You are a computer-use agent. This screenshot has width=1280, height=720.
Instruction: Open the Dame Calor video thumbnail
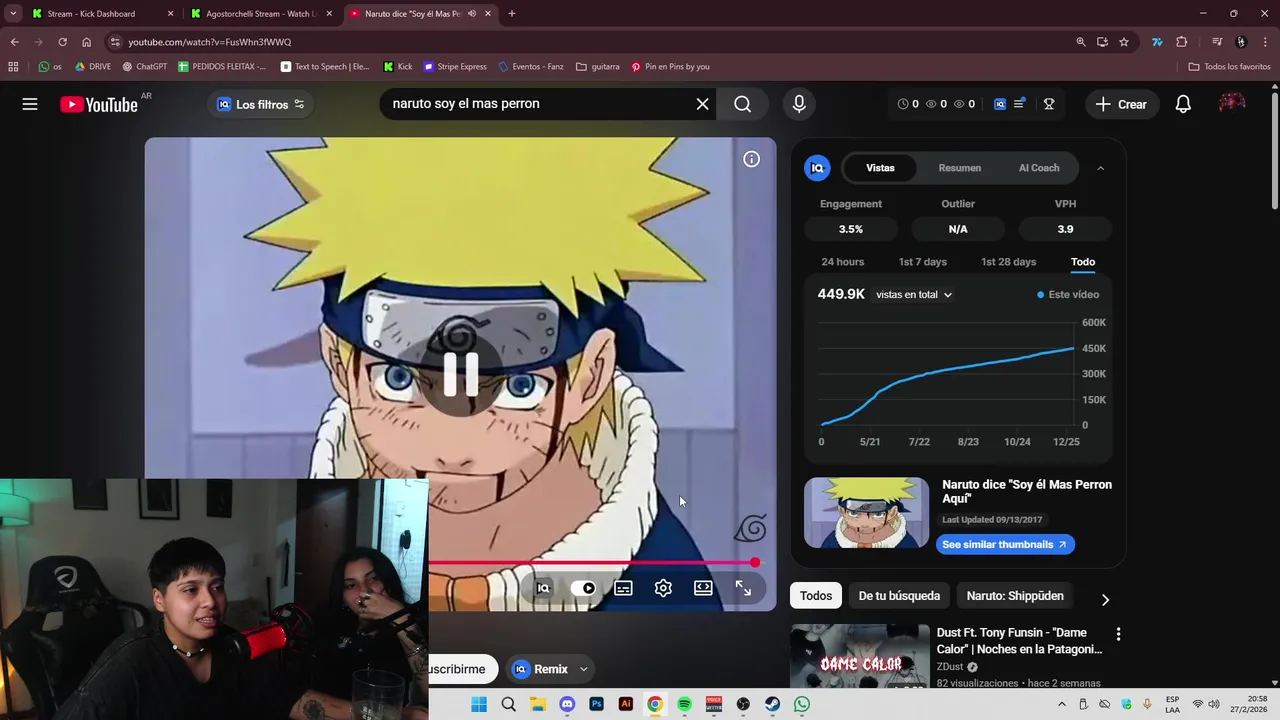(x=860, y=657)
